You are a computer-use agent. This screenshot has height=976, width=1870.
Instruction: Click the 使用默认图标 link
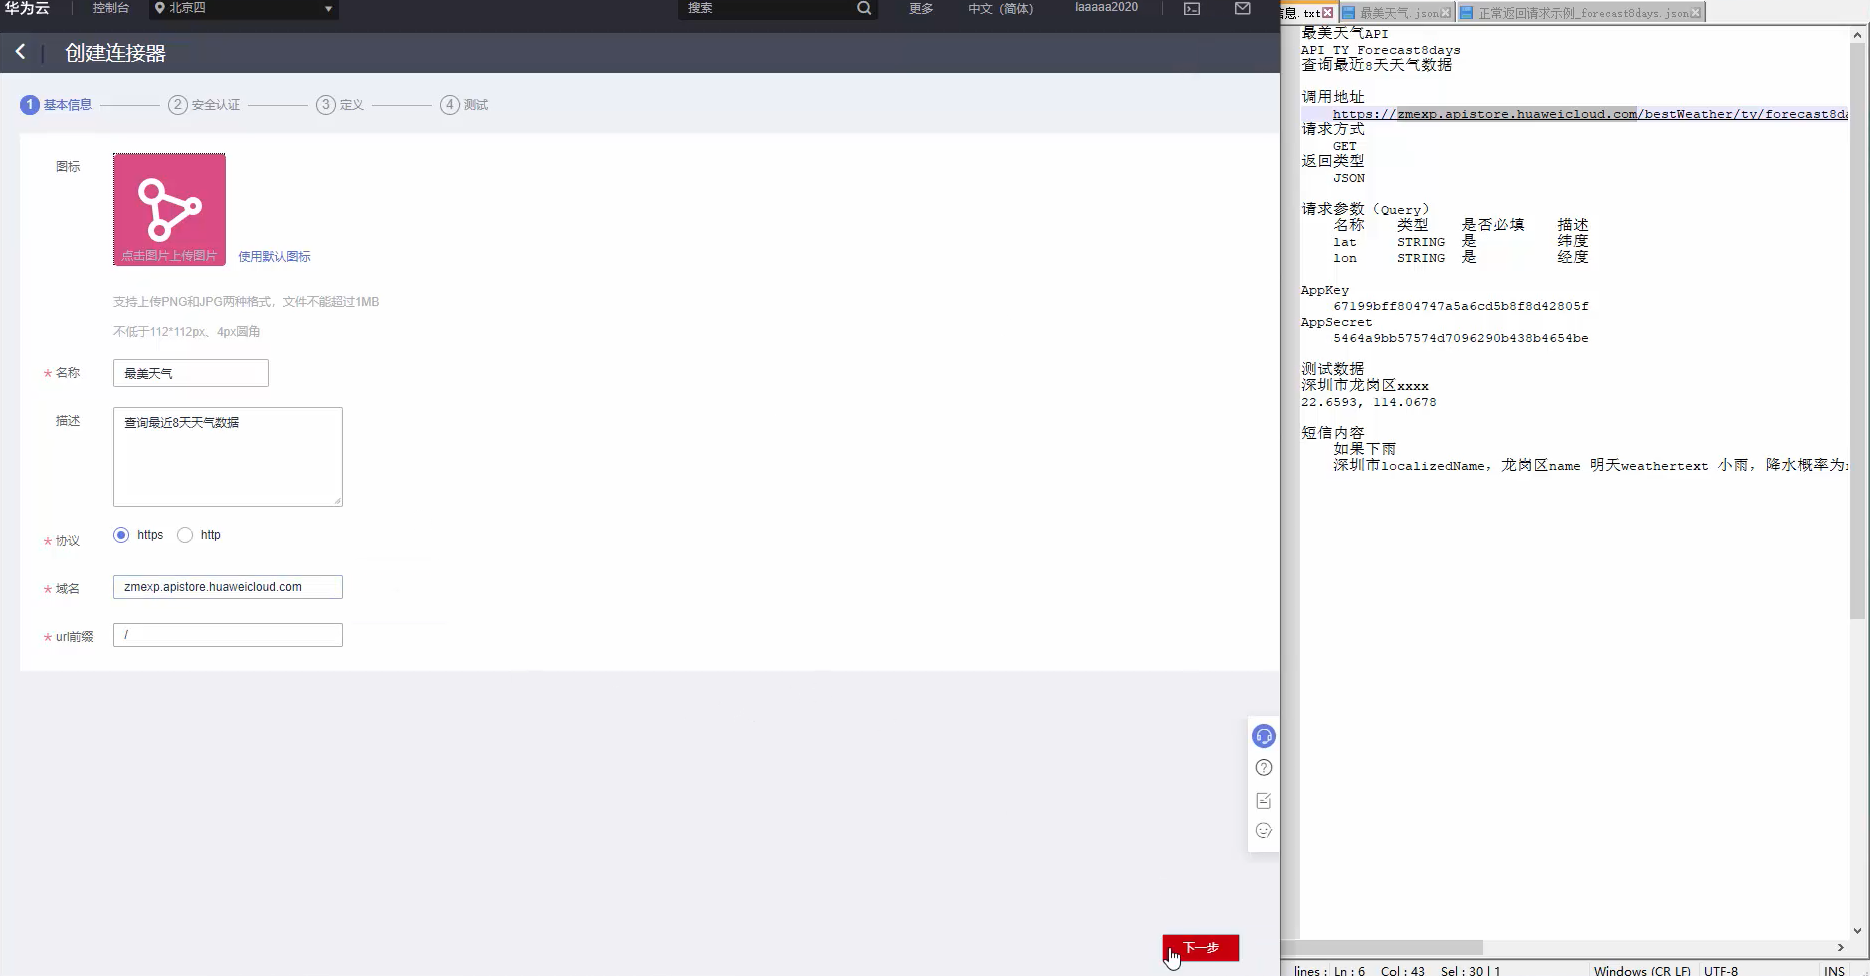click(x=274, y=257)
